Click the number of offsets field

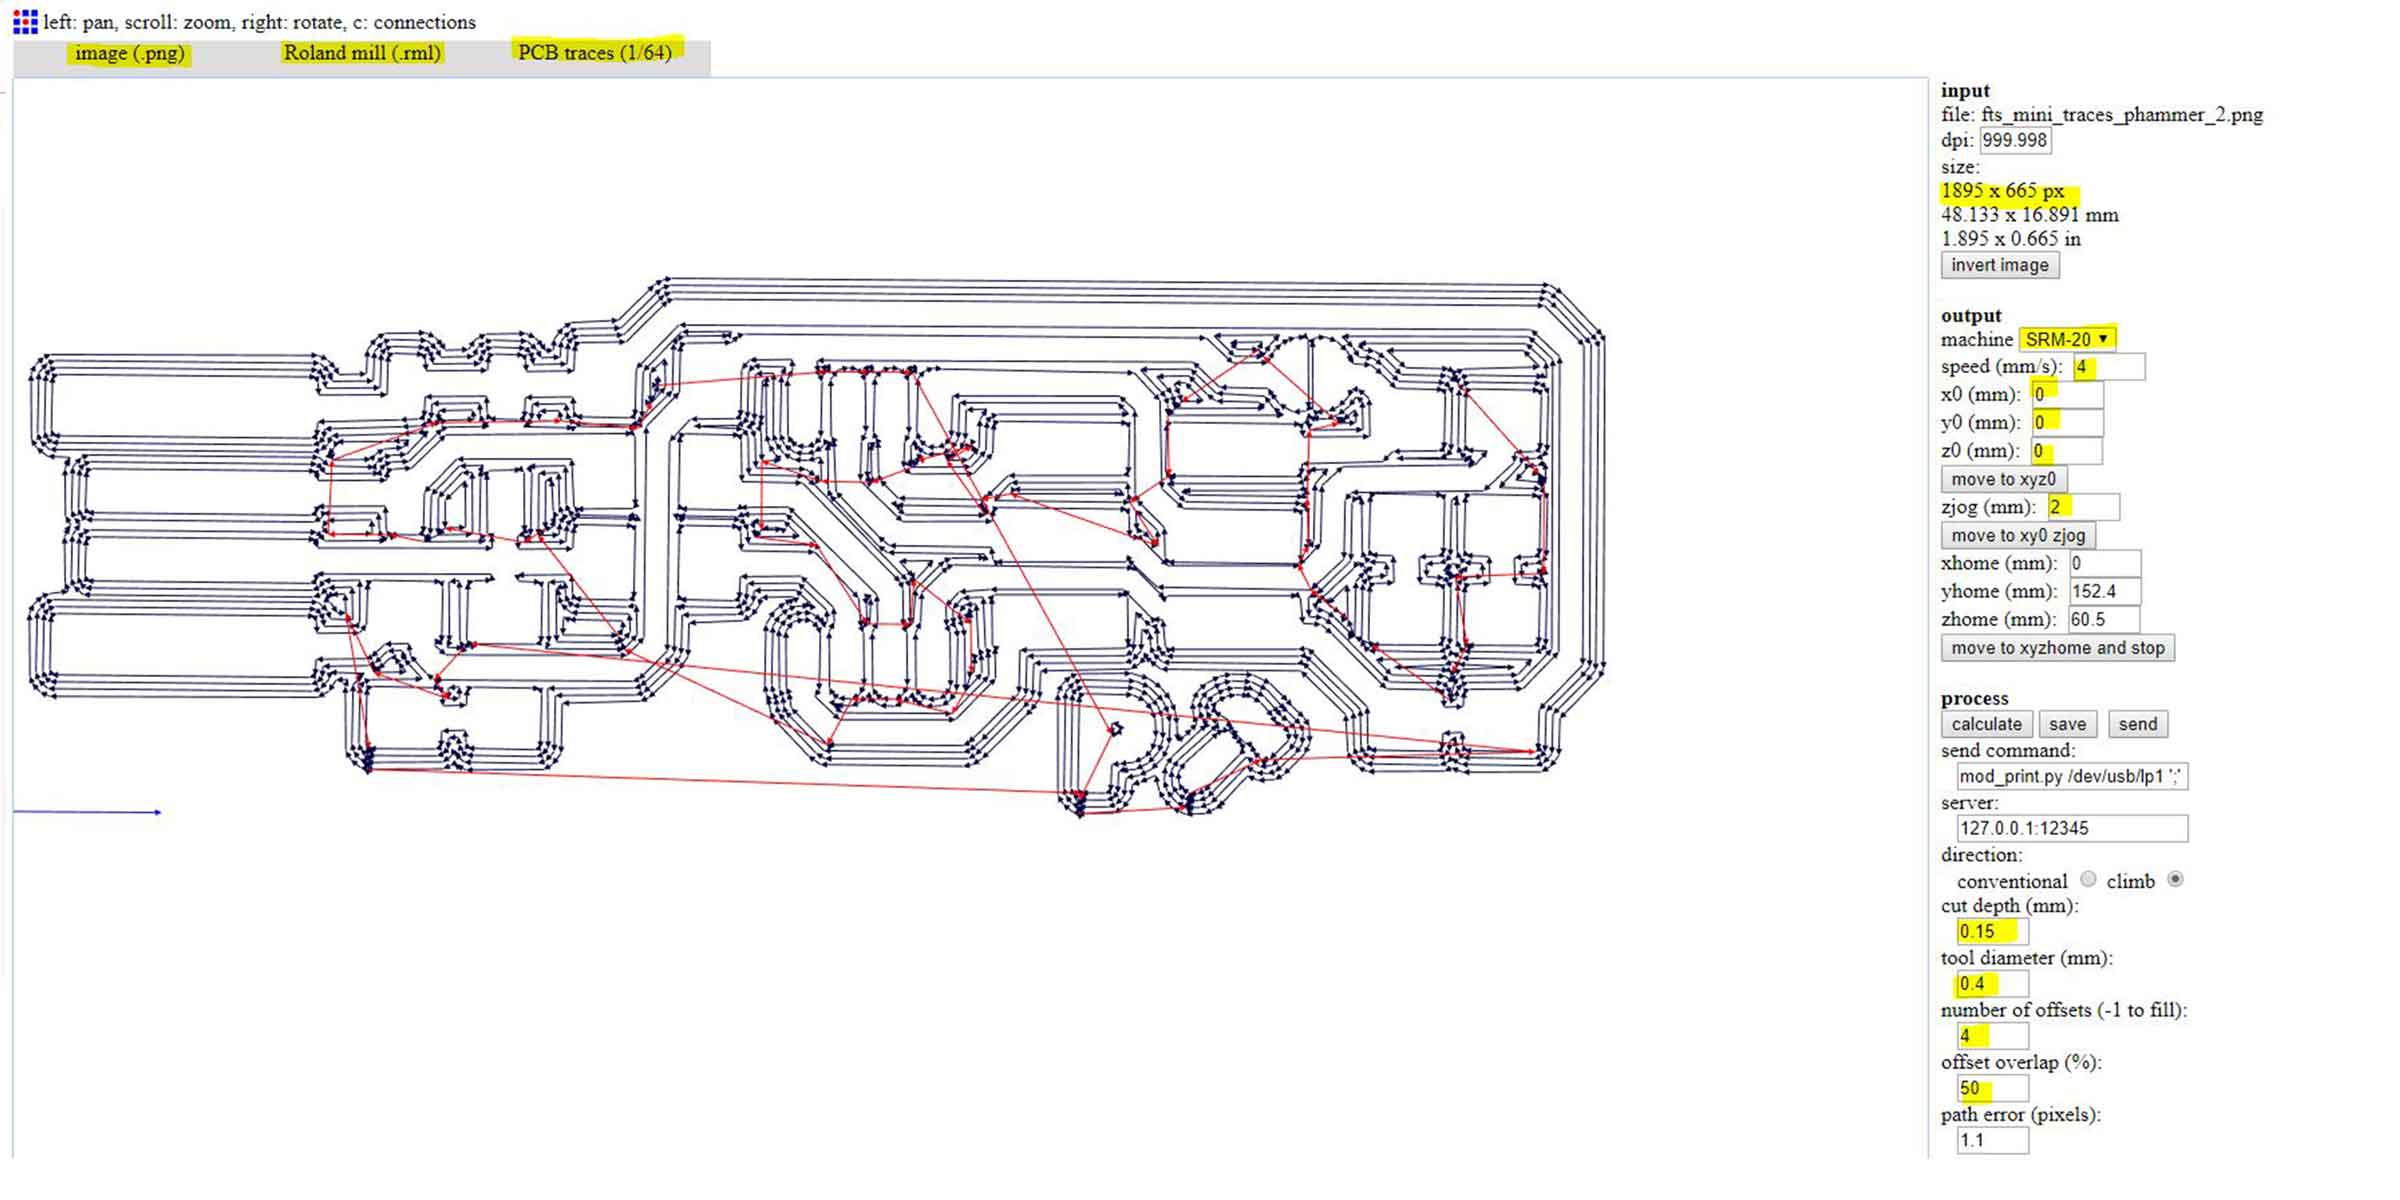[1992, 1036]
